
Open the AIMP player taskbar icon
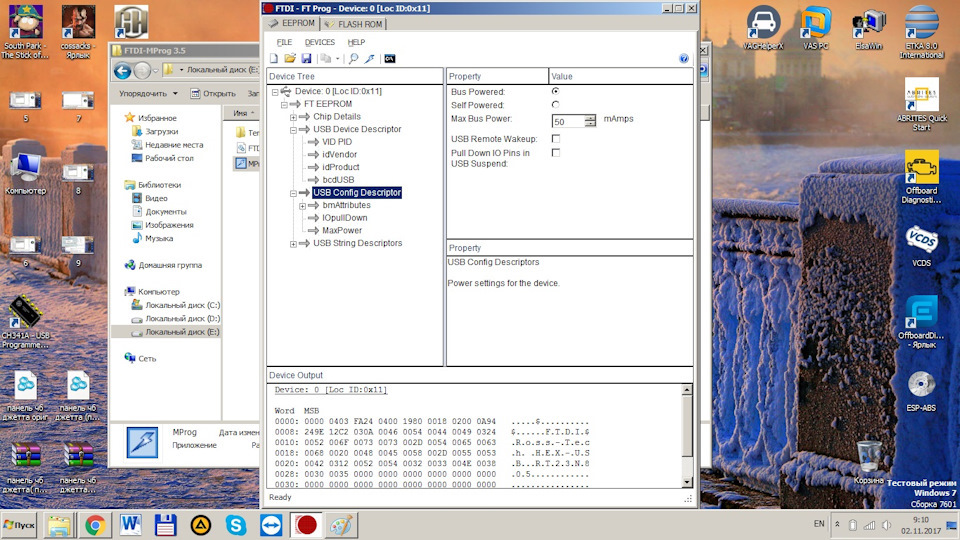point(201,525)
